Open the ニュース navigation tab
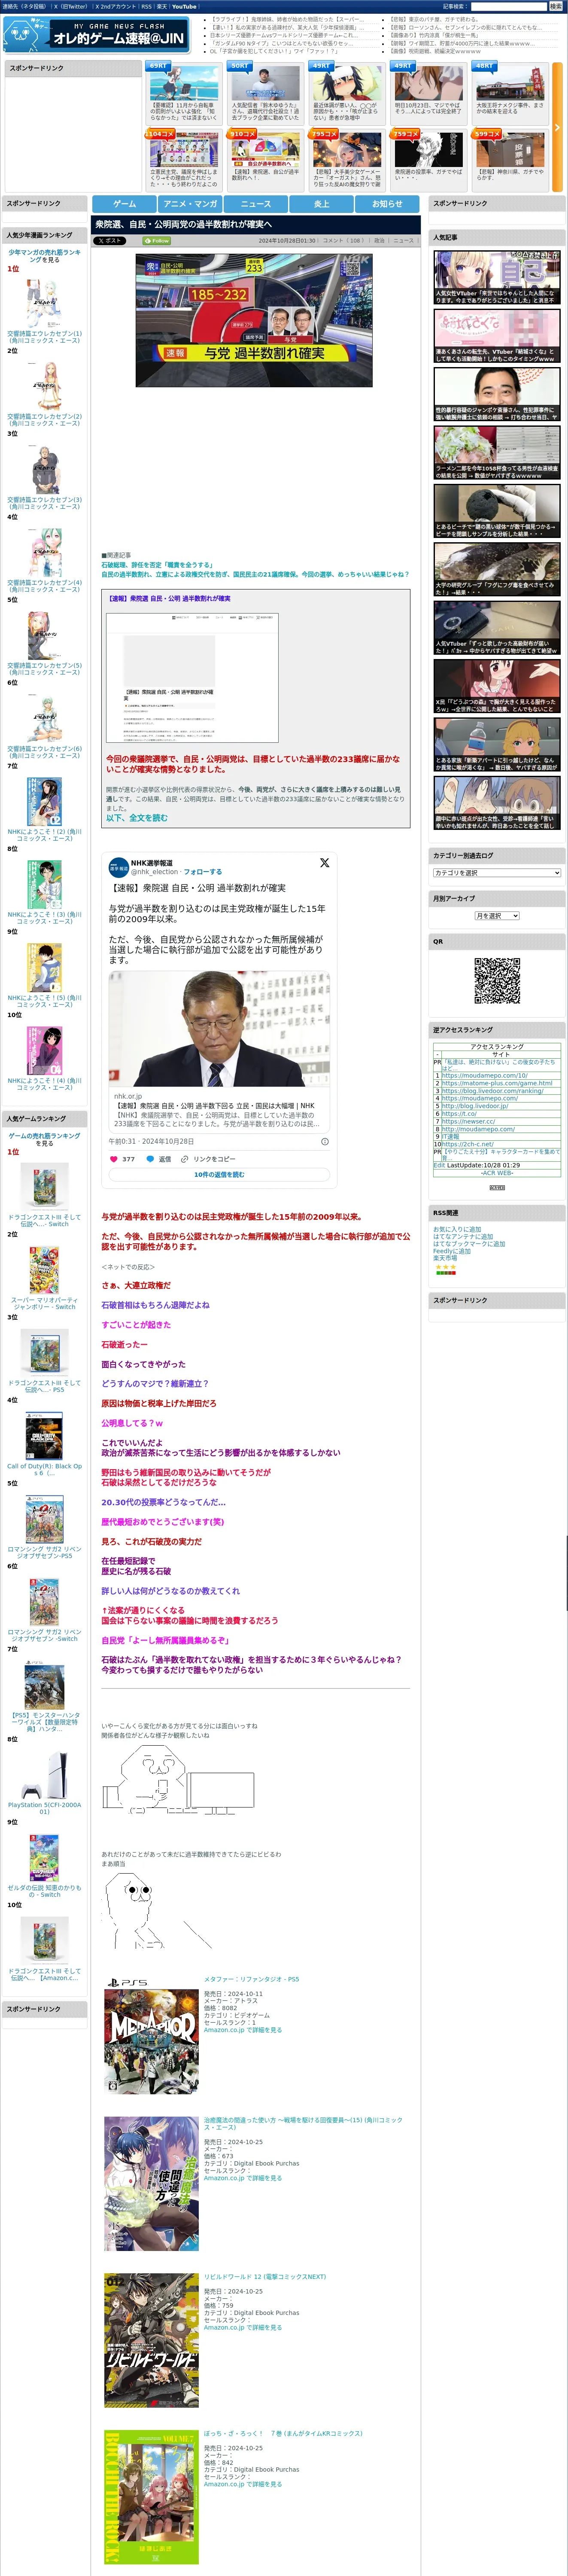 point(255,203)
